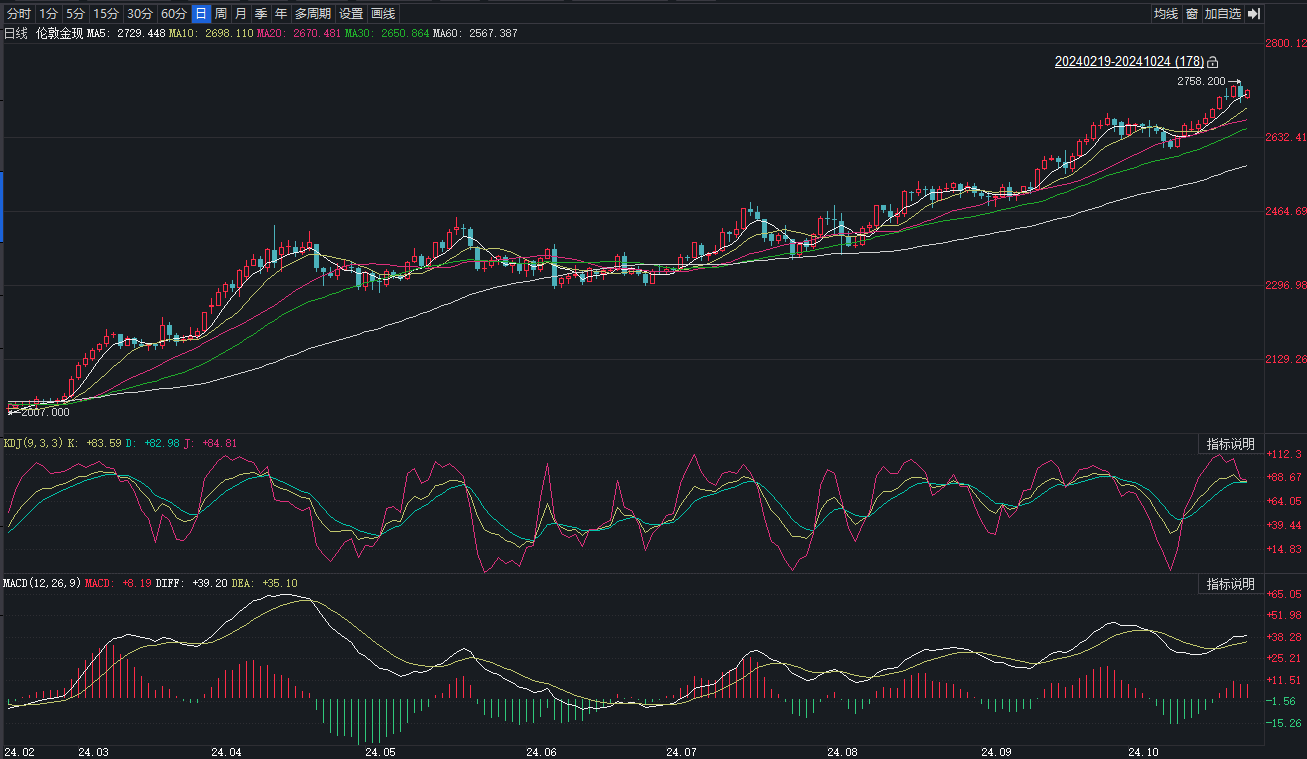Screen dimensions: 1307x759
Task: Click the MA30: 2650.864 label
Action: tap(387, 33)
